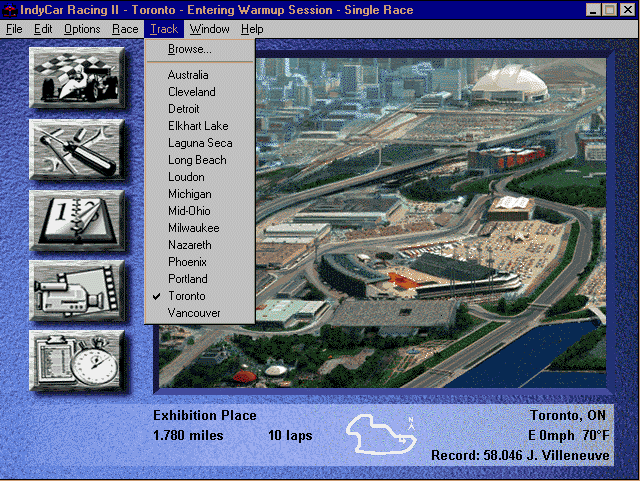The image size is (640, 481).
Task: Open the File menu
Action: [x=14, y=29]
